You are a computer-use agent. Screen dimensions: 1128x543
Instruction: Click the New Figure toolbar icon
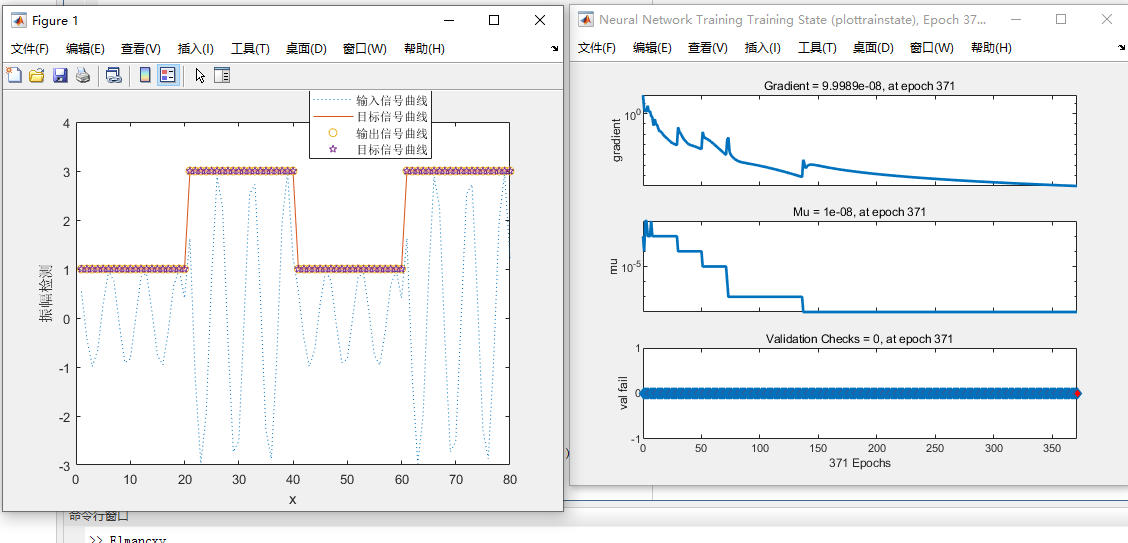[14, 75]
